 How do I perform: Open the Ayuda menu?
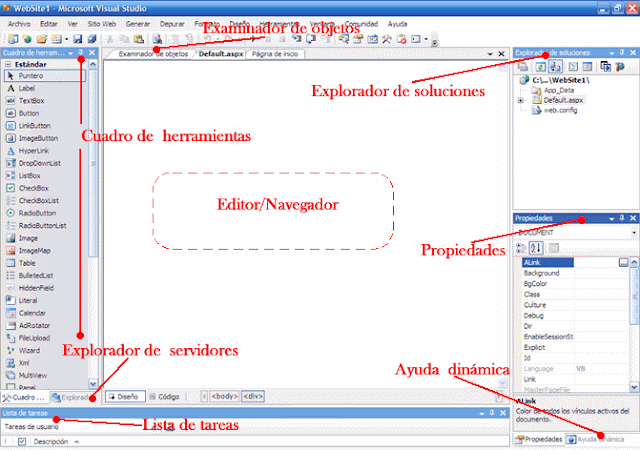397,24
